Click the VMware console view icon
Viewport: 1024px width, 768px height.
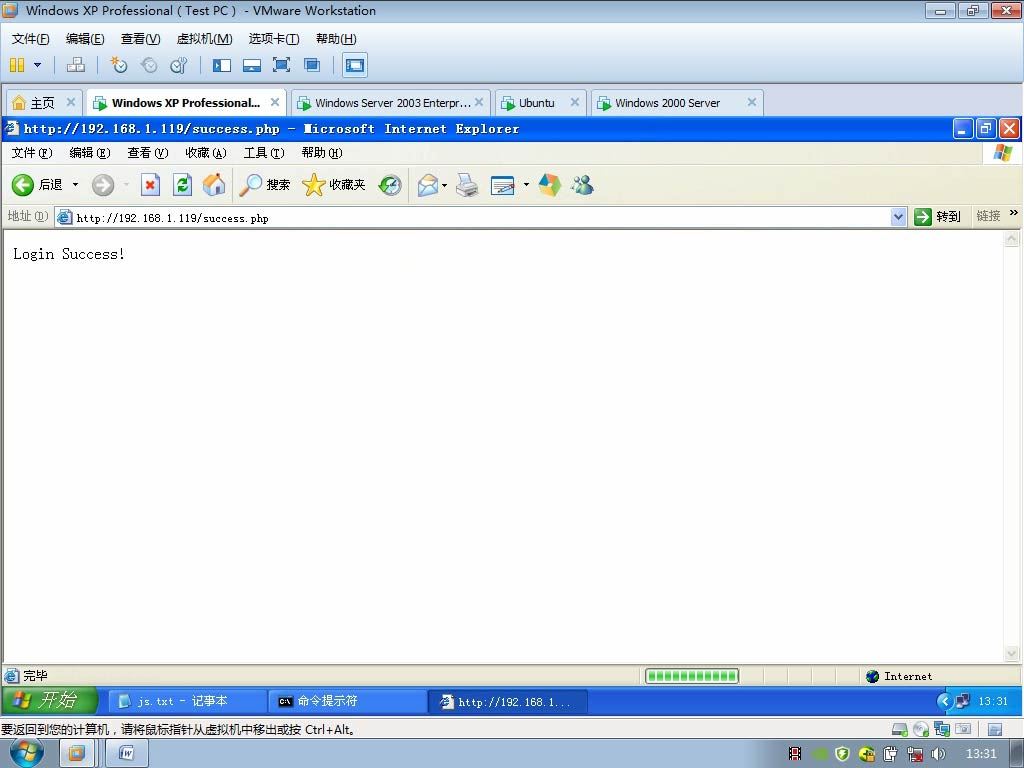tap(355, 65)
